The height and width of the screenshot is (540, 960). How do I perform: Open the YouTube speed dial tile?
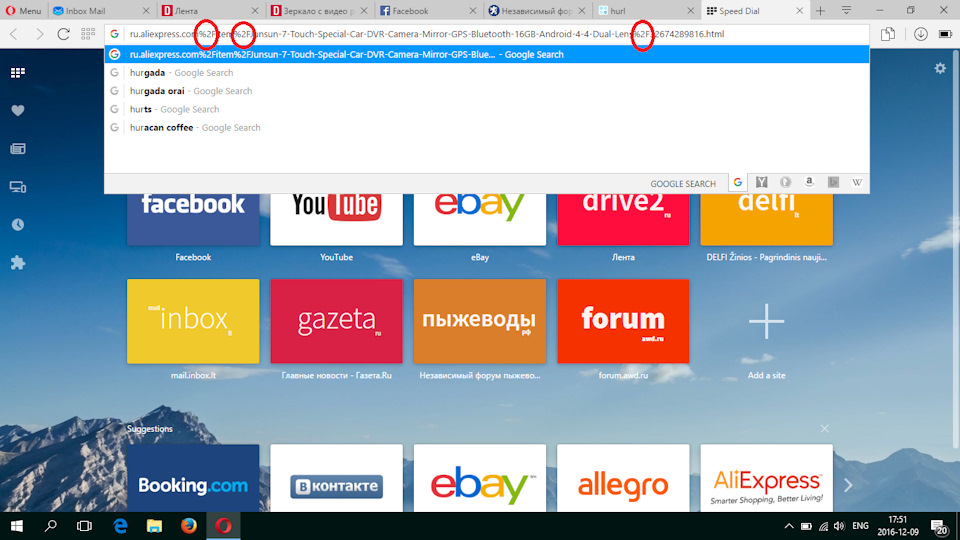click(336, 219)
